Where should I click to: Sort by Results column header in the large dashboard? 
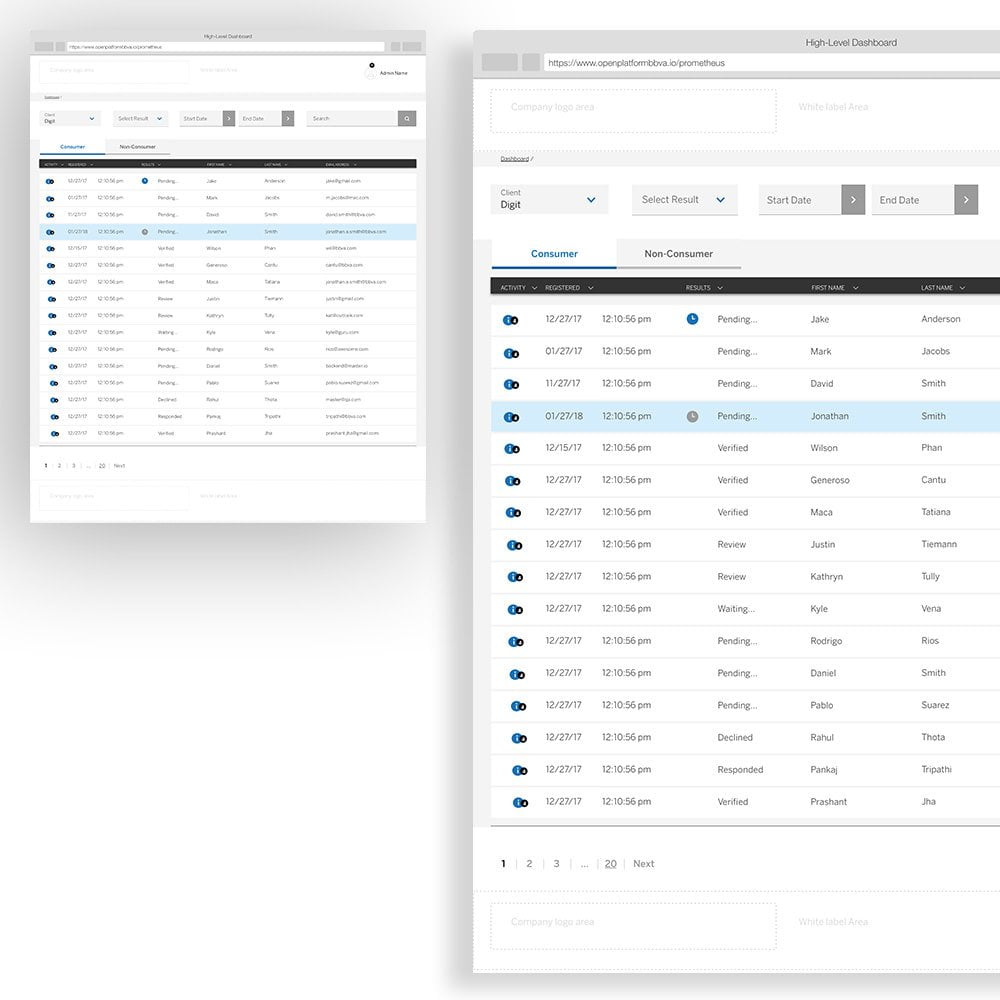tap(703, 288)
